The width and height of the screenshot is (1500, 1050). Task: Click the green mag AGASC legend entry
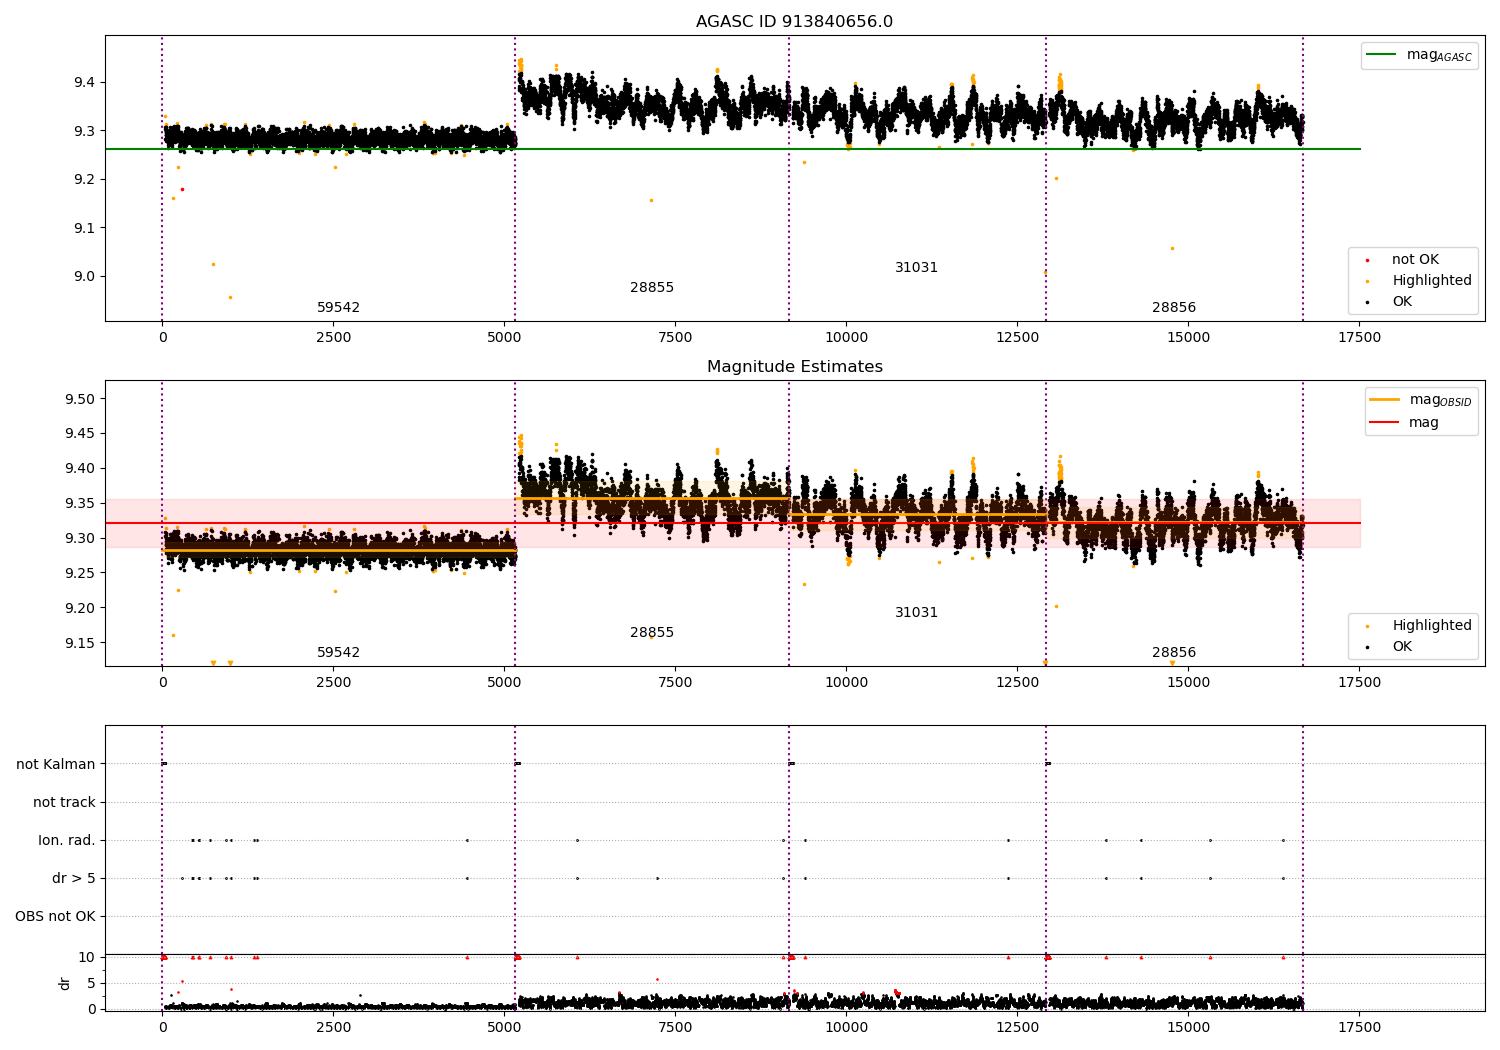pos(1419,55)
